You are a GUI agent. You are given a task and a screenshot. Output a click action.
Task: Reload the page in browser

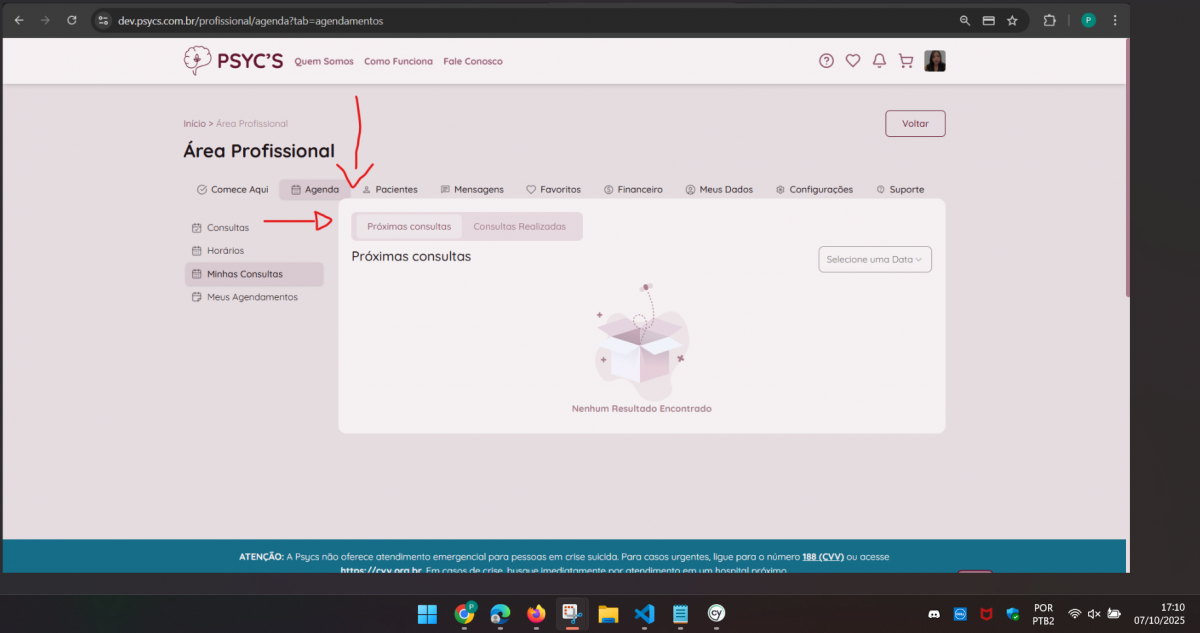[71, 20]
